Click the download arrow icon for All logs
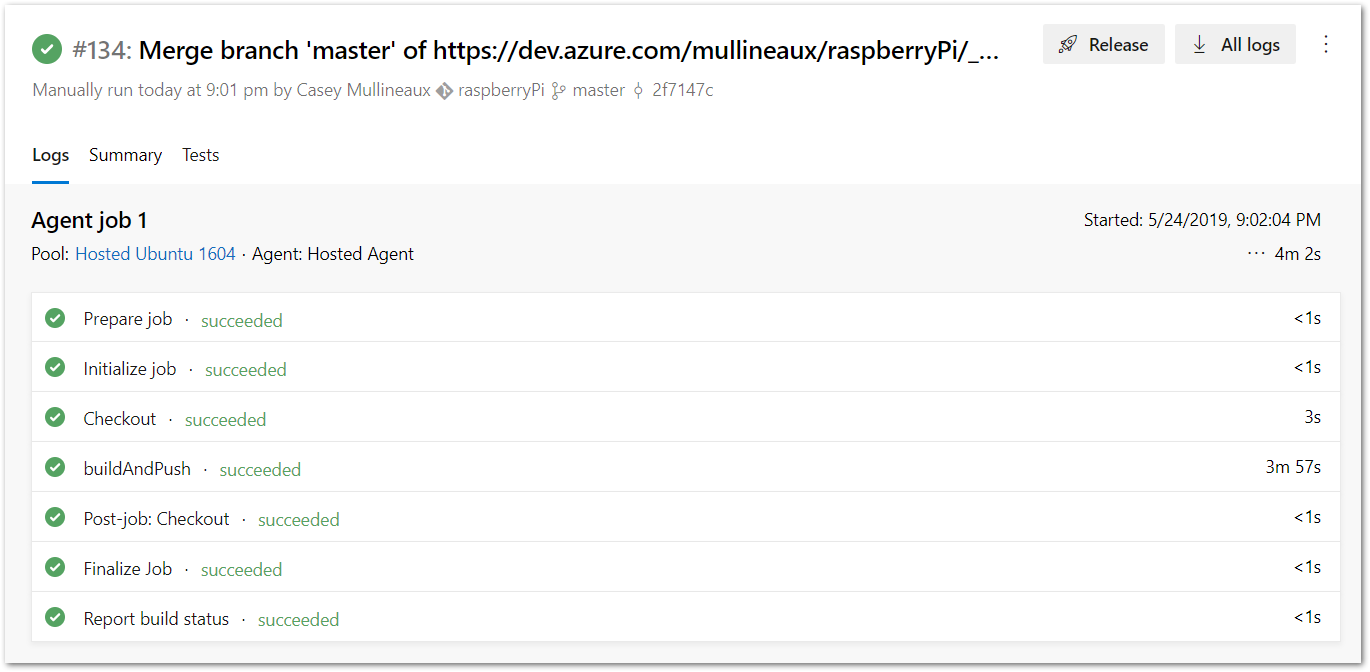Viewport: 1370px width, 672px height. (1199, 45)
